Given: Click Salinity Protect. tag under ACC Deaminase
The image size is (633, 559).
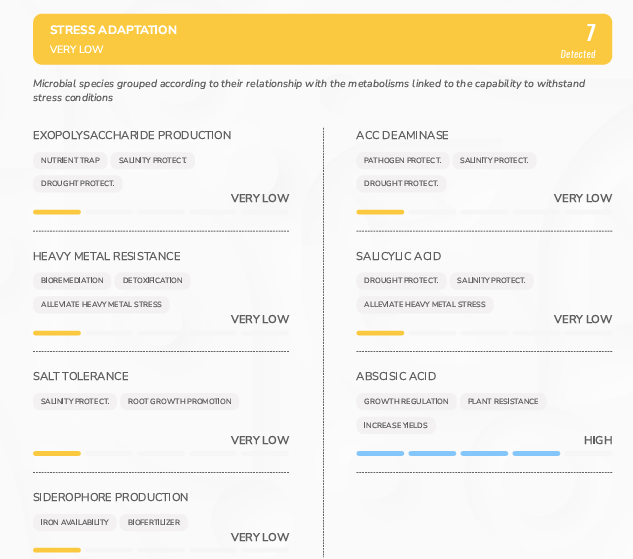Looking at the screenshot, I should pyautogui.click(x=494, y=160).
